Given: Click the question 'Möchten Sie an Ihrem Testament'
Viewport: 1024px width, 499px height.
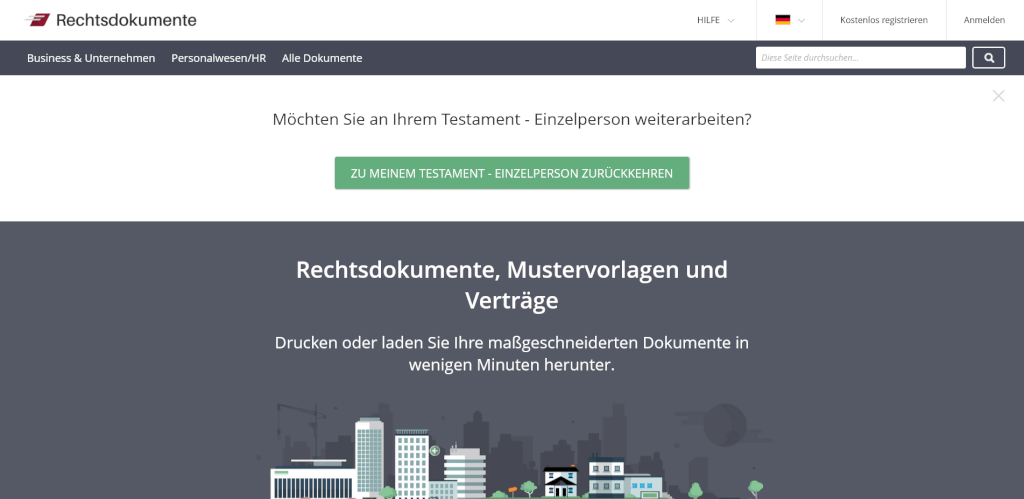Looking at the screenshot, I should tap(512, 120).
